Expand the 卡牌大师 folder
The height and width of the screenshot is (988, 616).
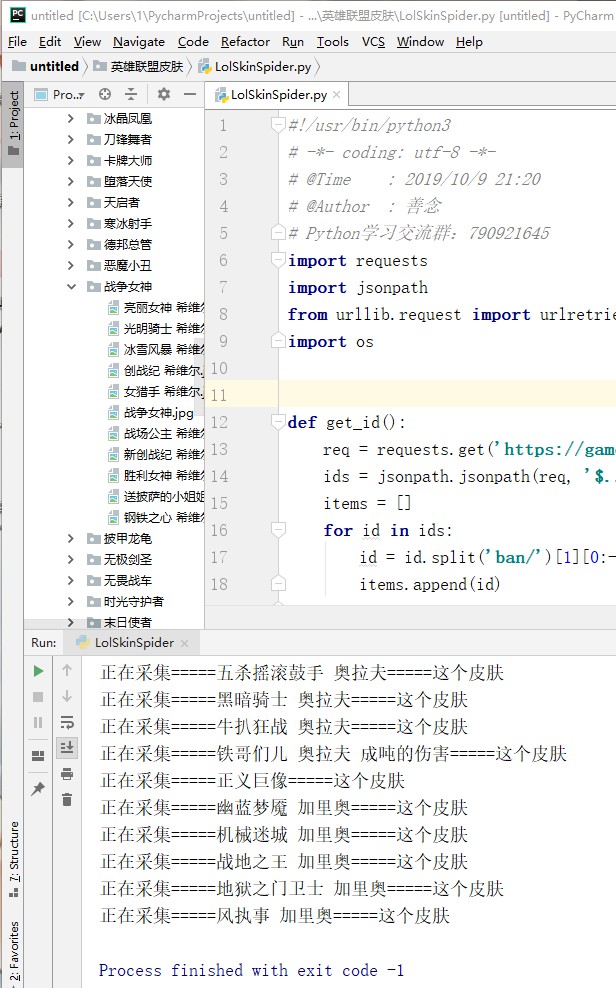pos(71,161)
